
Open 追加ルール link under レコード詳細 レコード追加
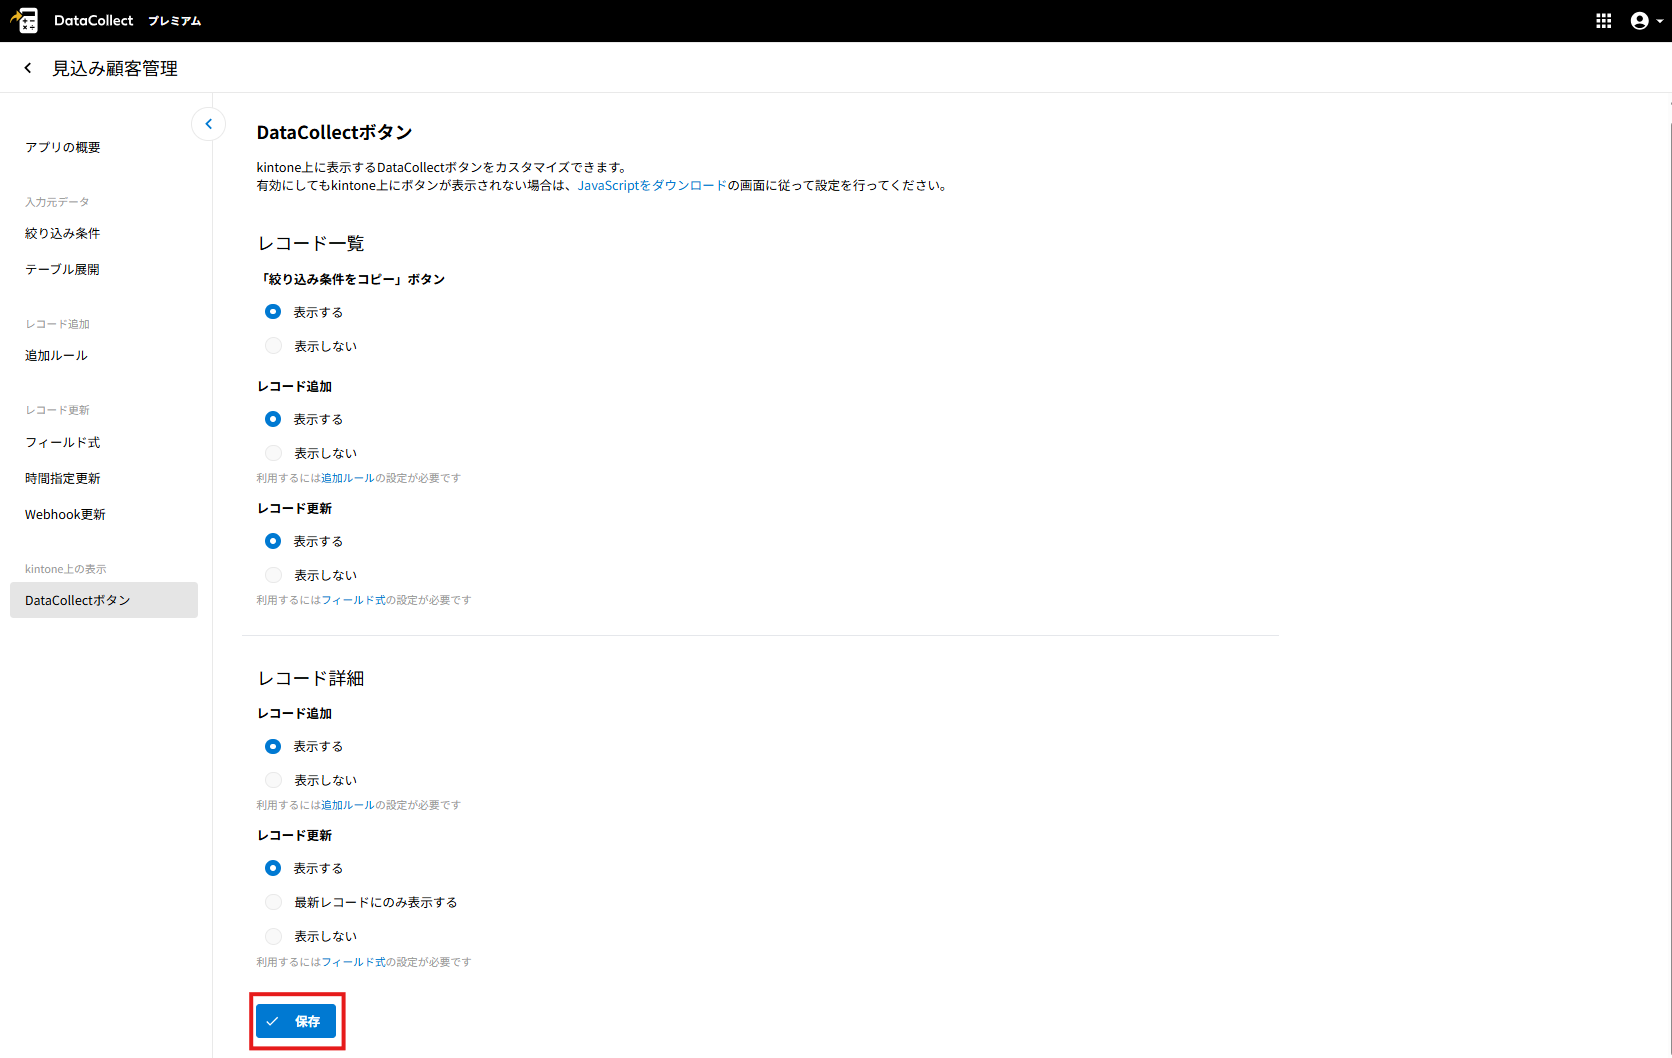pos(348,805)
